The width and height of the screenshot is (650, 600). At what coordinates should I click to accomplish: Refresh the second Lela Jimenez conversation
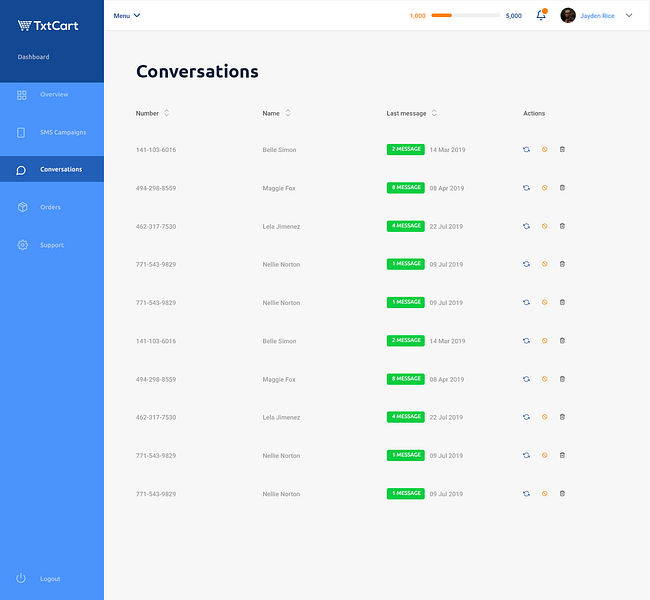(x=526, y=417)
